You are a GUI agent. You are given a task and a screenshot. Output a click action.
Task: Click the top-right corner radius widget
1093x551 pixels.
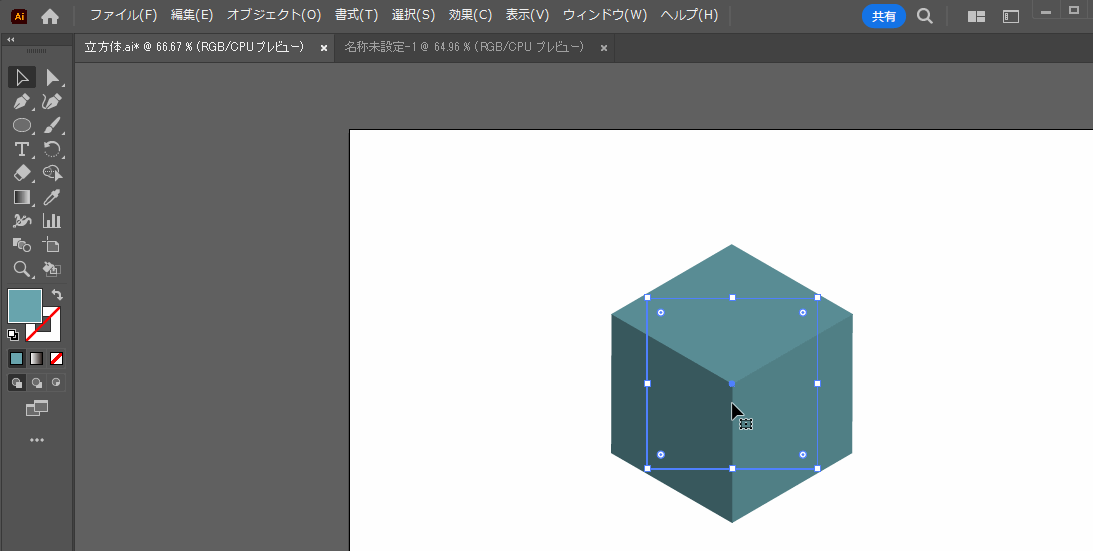(x=802, y=312)
